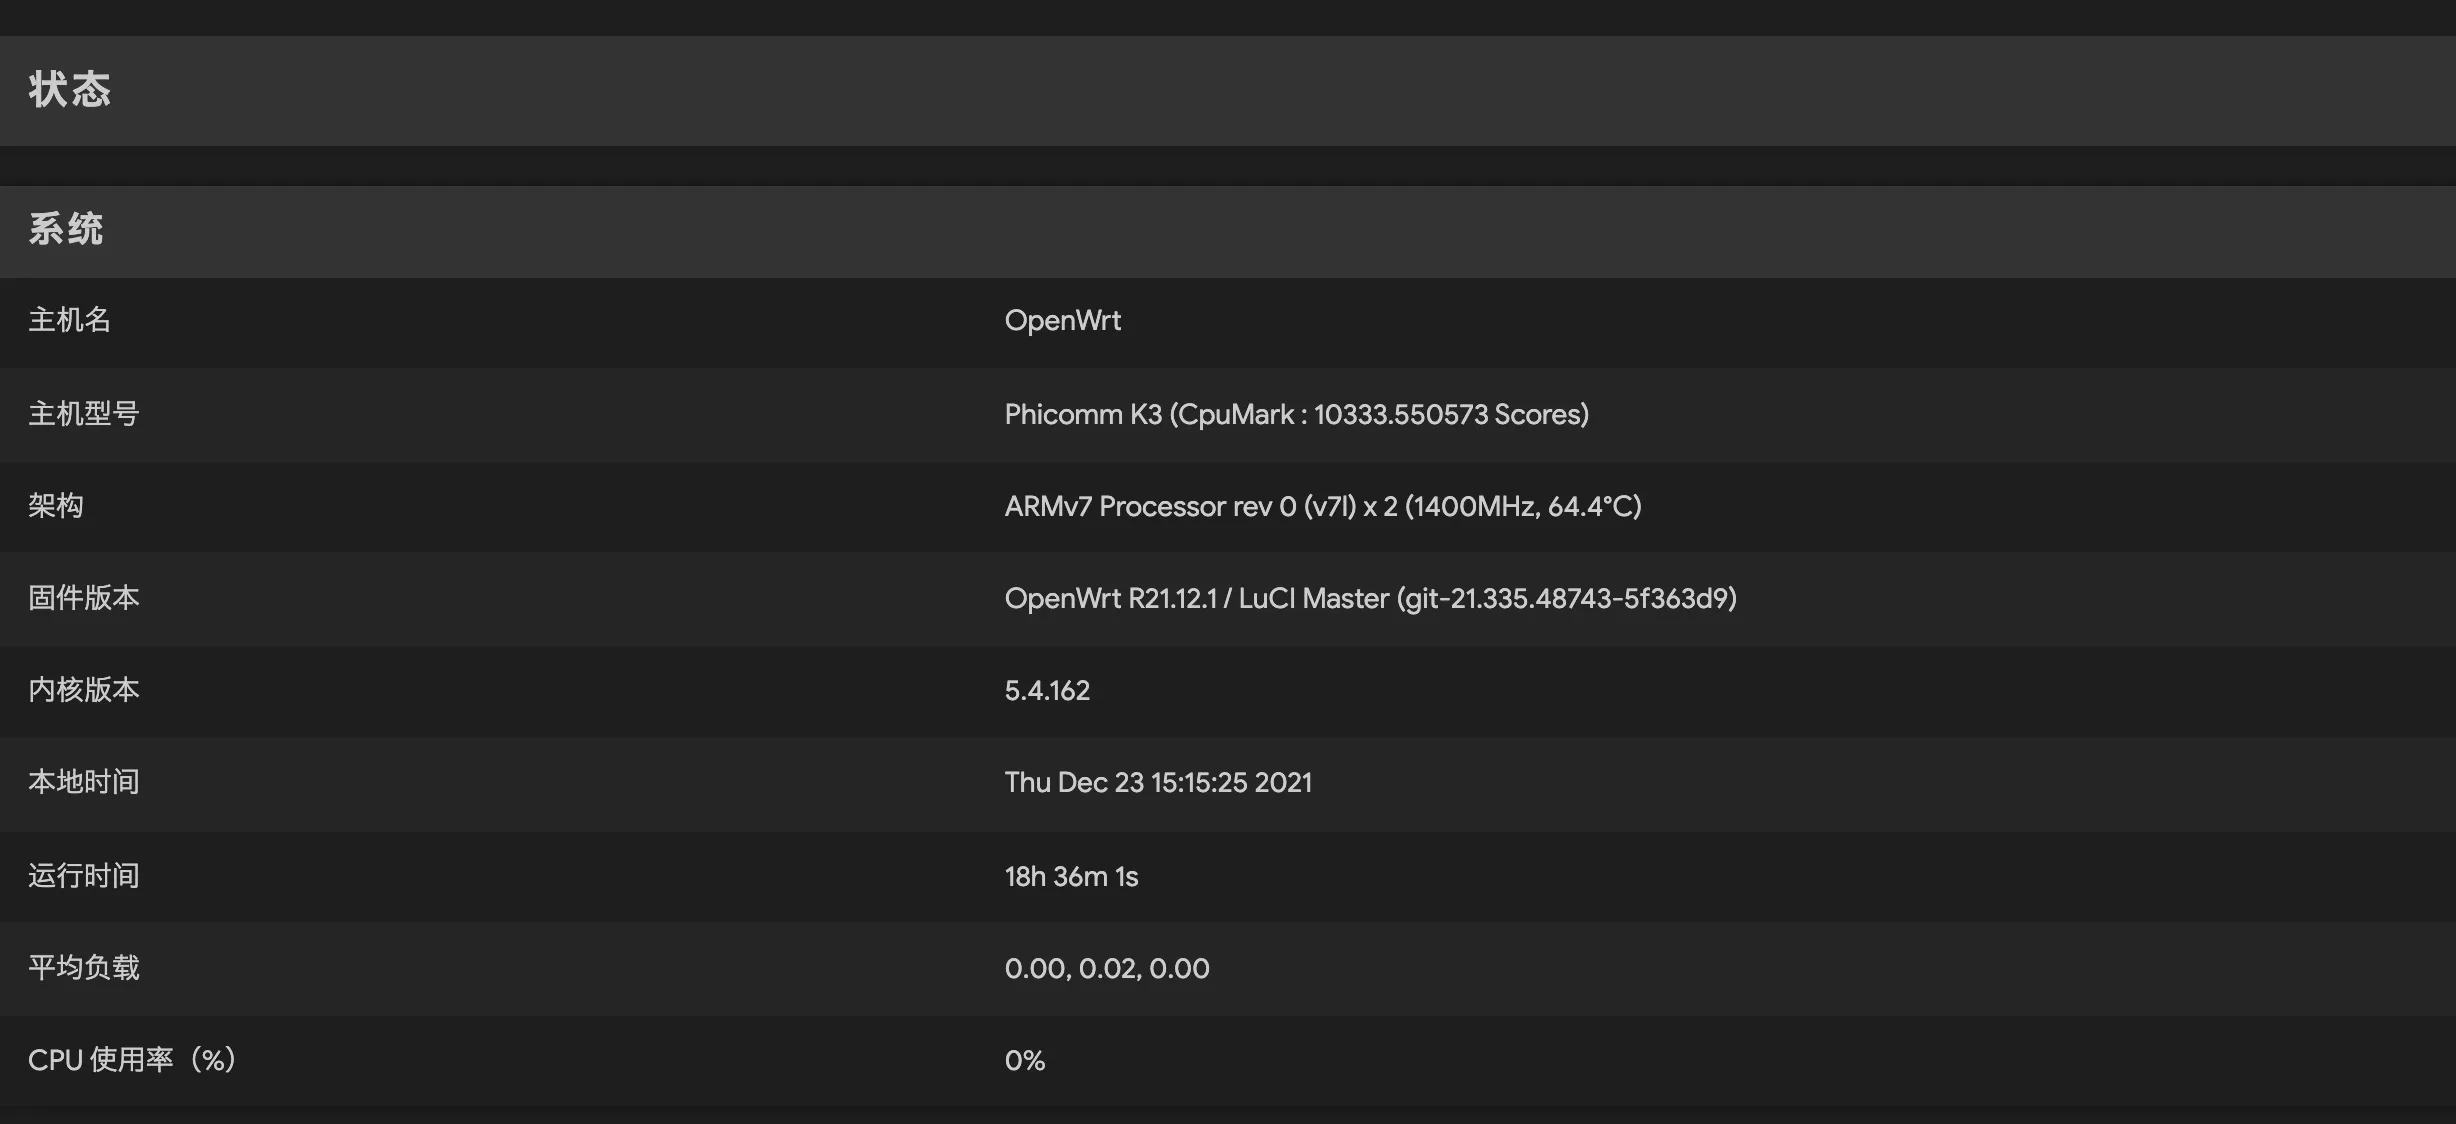This screenshot has width=2456, height=1124.
Task: Select the 运行时间 row label
Action: [83, 876]
